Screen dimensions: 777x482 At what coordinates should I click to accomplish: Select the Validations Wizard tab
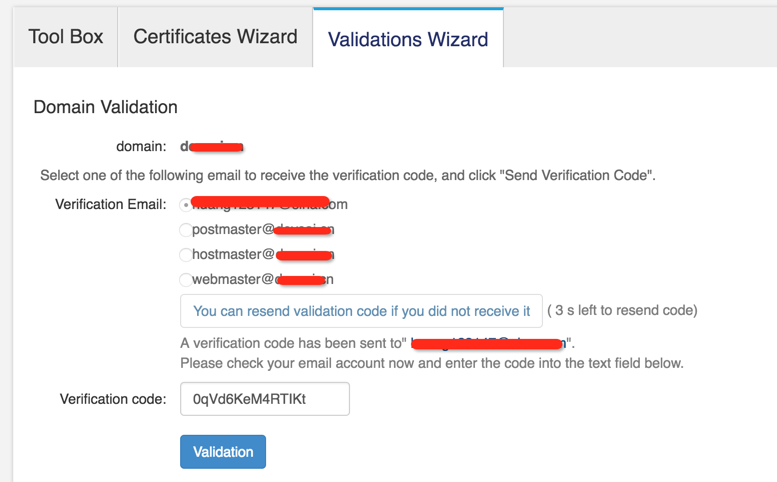[408, 38]
